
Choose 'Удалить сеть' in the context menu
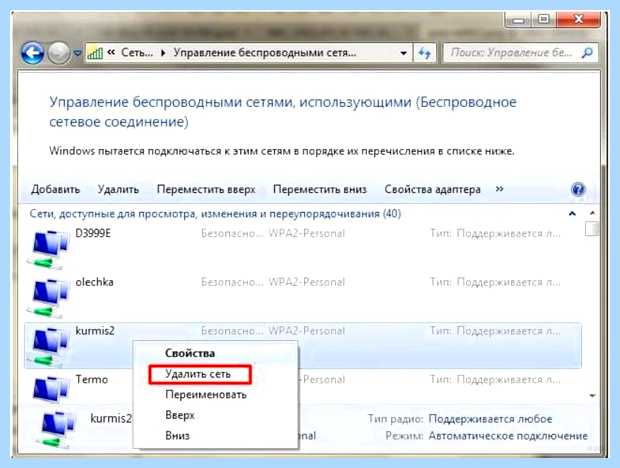point(198,374)
